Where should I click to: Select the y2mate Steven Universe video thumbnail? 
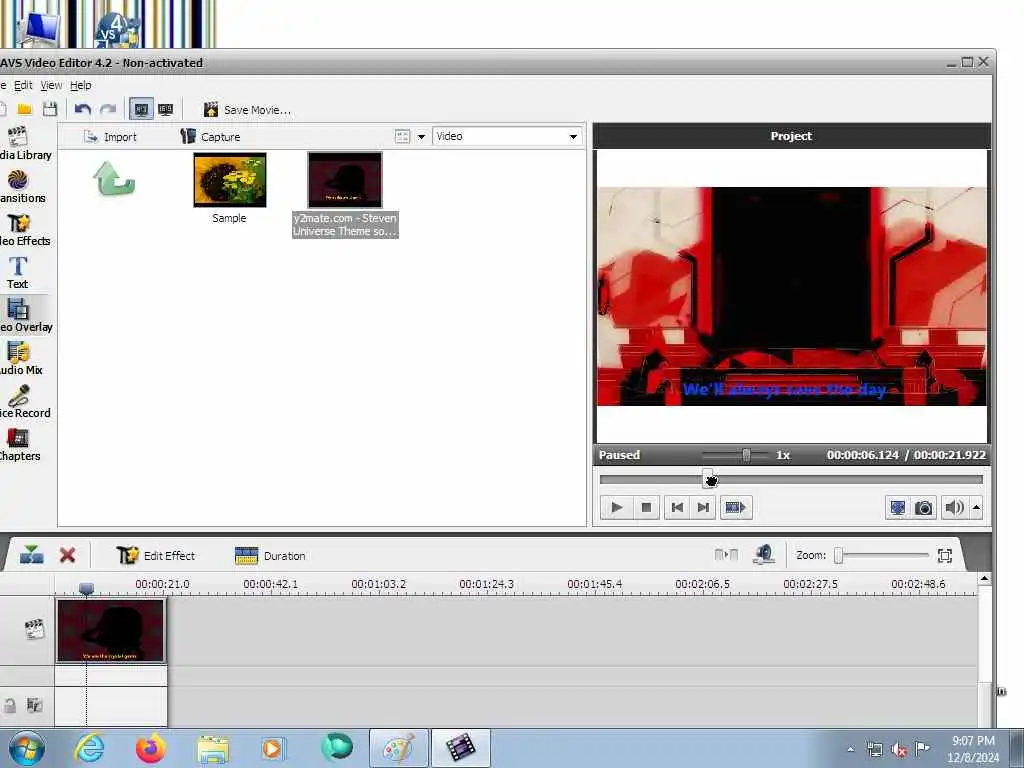click(x=345, y=180)
